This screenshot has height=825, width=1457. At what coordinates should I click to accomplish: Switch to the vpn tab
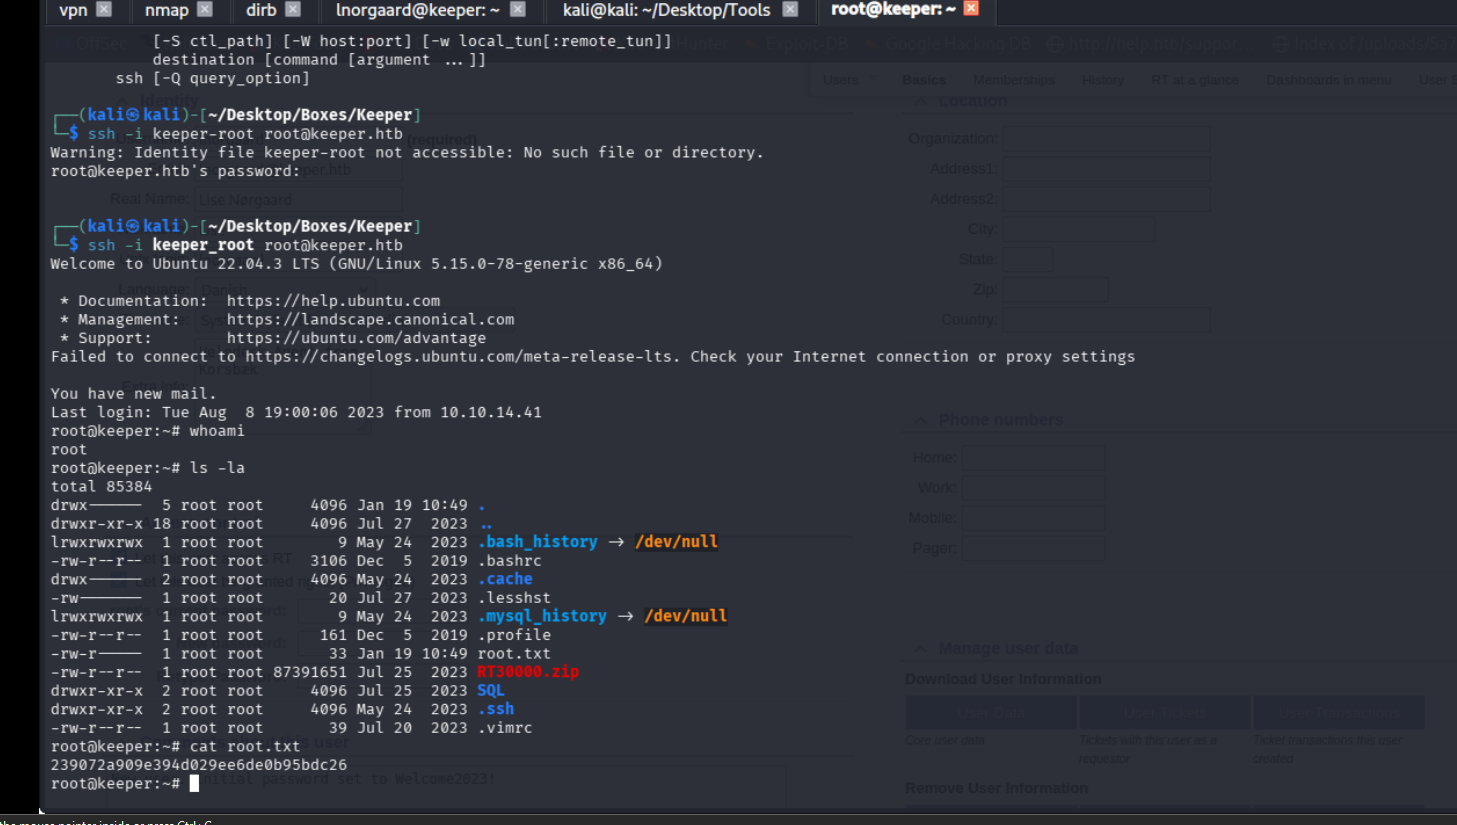point(73,10)
